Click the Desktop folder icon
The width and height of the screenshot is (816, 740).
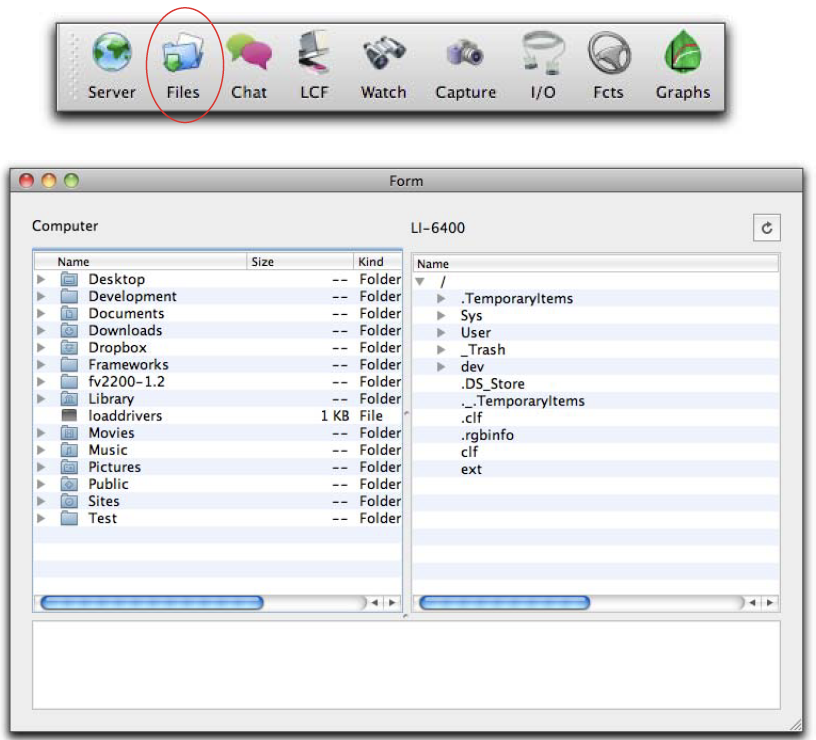(69, 279)
